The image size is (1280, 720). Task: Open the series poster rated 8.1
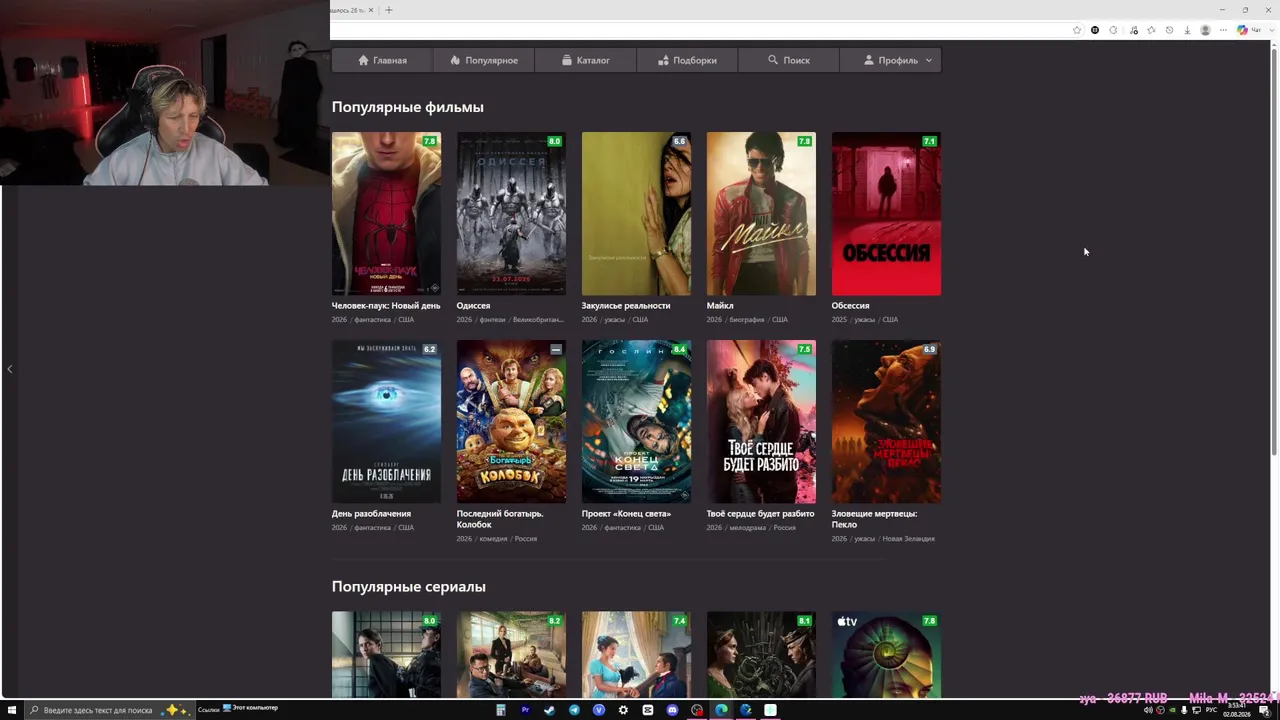pos(761,655)
